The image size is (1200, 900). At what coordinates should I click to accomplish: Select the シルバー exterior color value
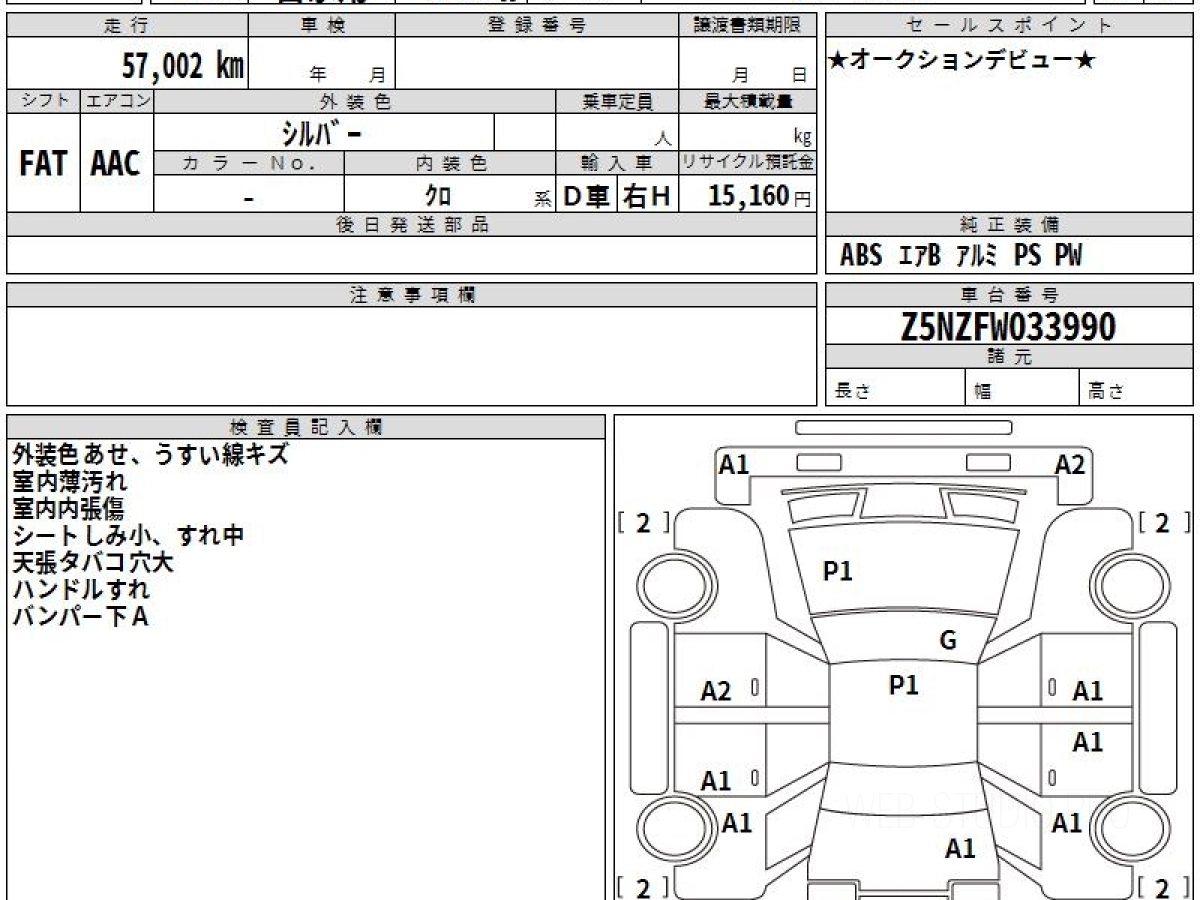pyautogui.click(x=320, y=132)
